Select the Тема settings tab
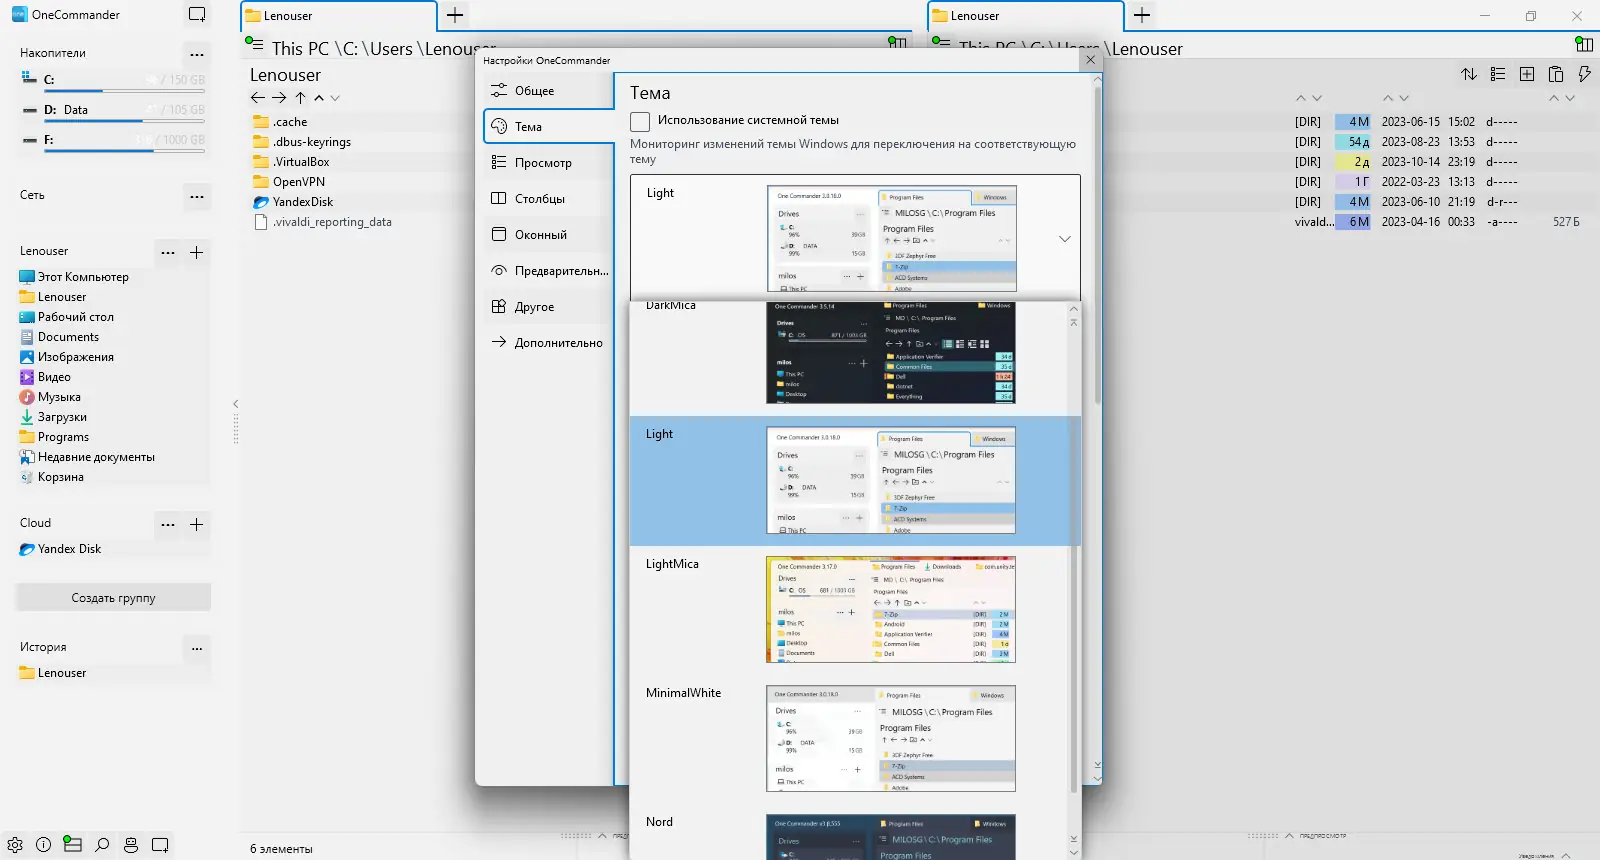Image resolution: width=1600 pixels, height=860 pixels. tap(549, 127)
